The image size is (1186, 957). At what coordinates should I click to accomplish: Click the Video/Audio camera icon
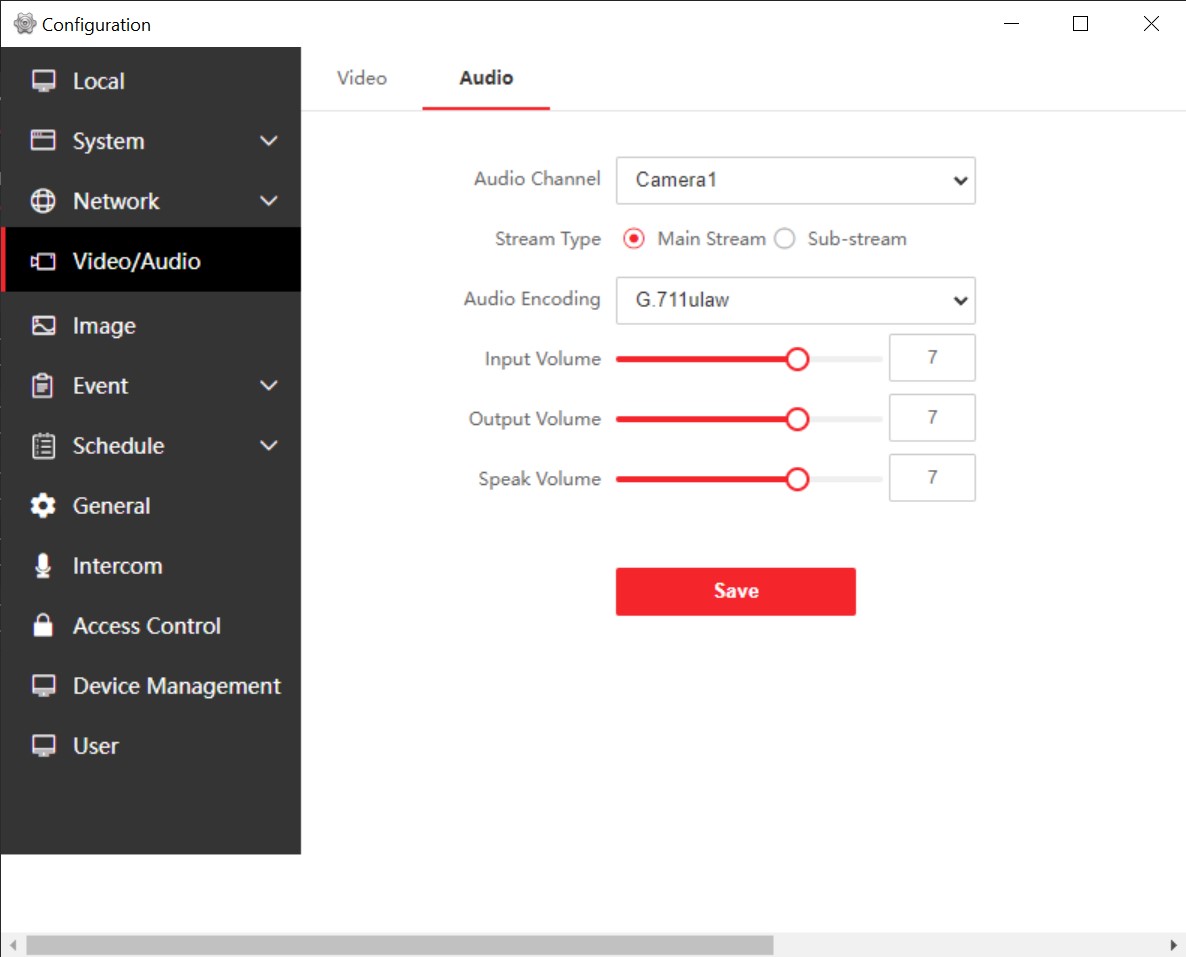tap(43, 260)
